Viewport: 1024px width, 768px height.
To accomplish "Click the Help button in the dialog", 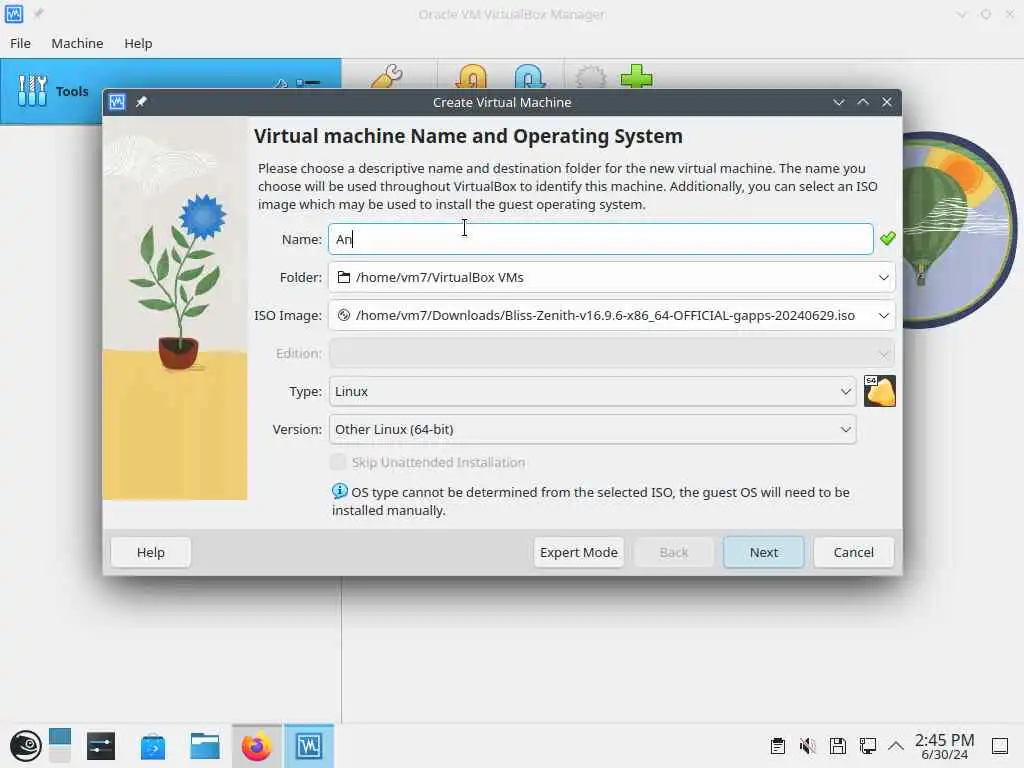I will (x=150, y=552).
